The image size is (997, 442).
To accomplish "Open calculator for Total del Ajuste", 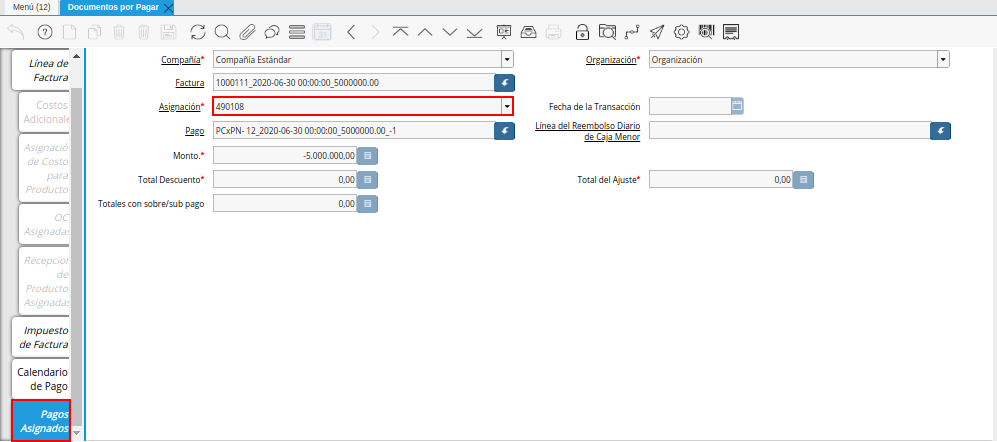I will pos(804,180).
